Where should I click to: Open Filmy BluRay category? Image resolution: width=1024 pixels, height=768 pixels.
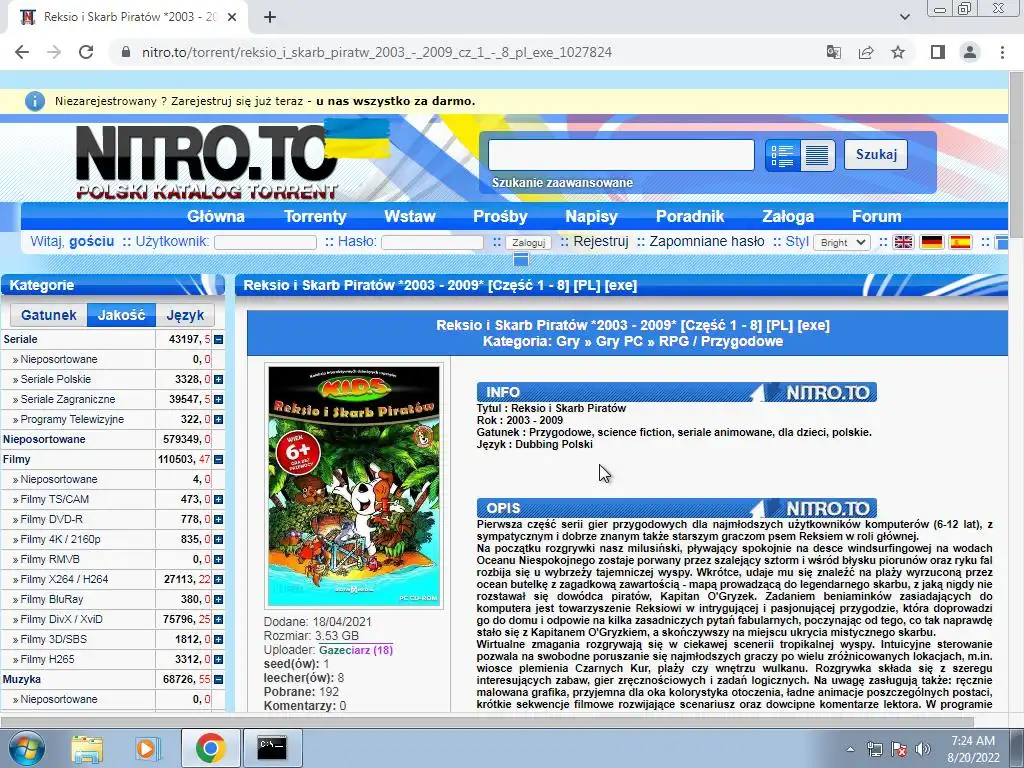click(52, 600)
